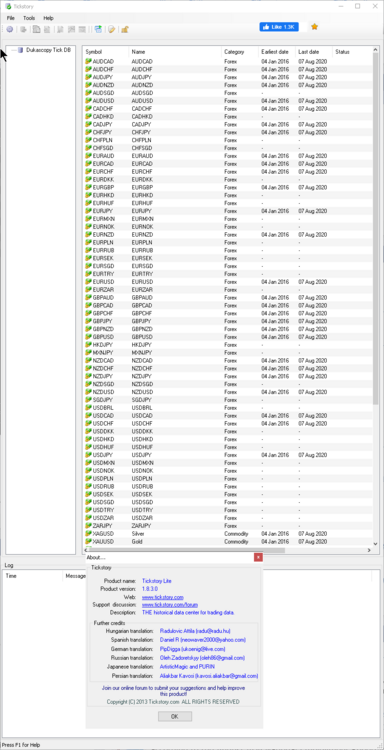Click the blue round settings toolbar icon

point(10,29)
